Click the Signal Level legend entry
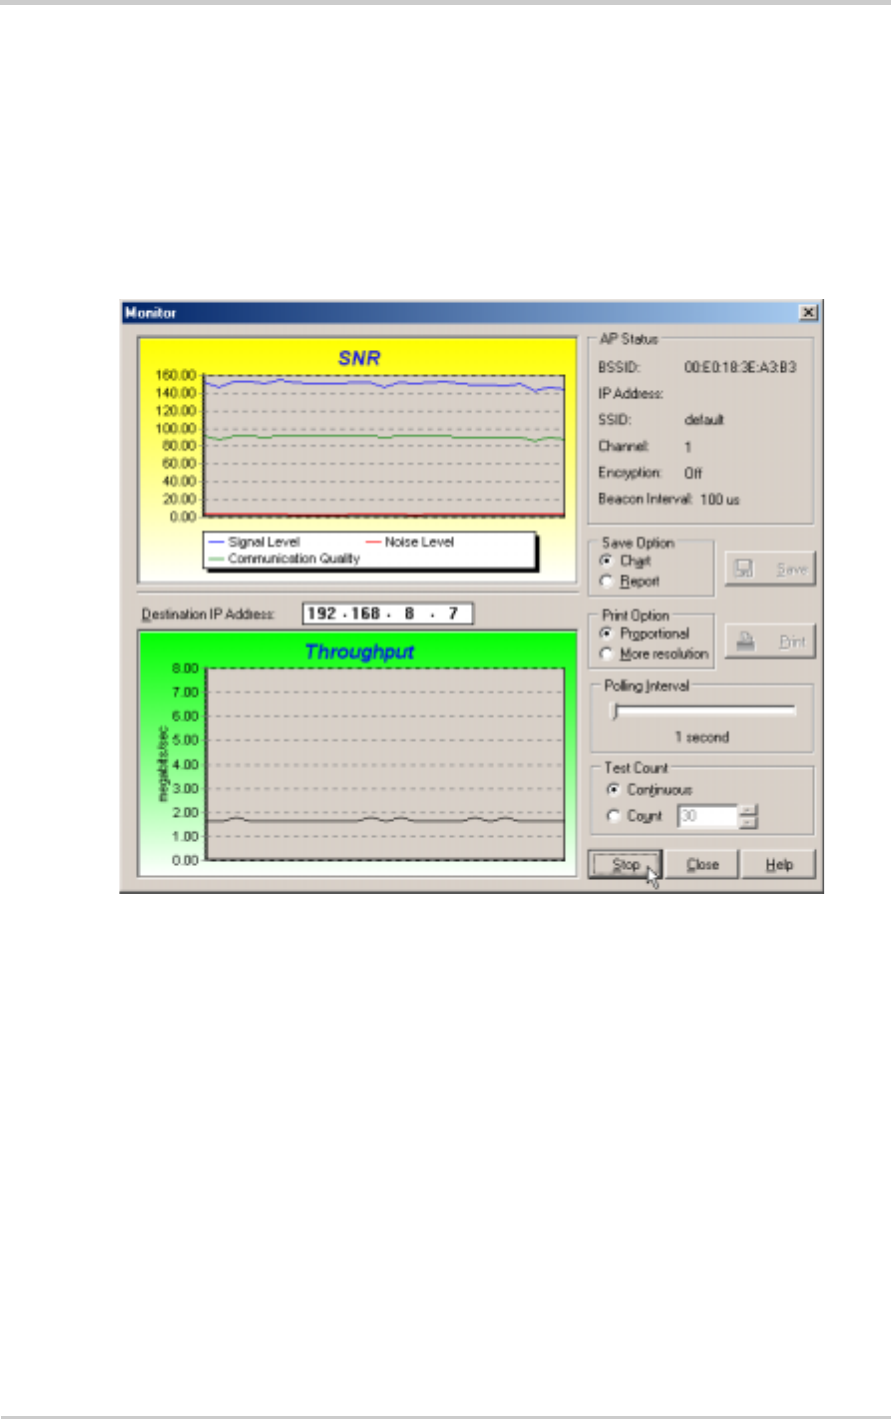 tap(255, 542)
